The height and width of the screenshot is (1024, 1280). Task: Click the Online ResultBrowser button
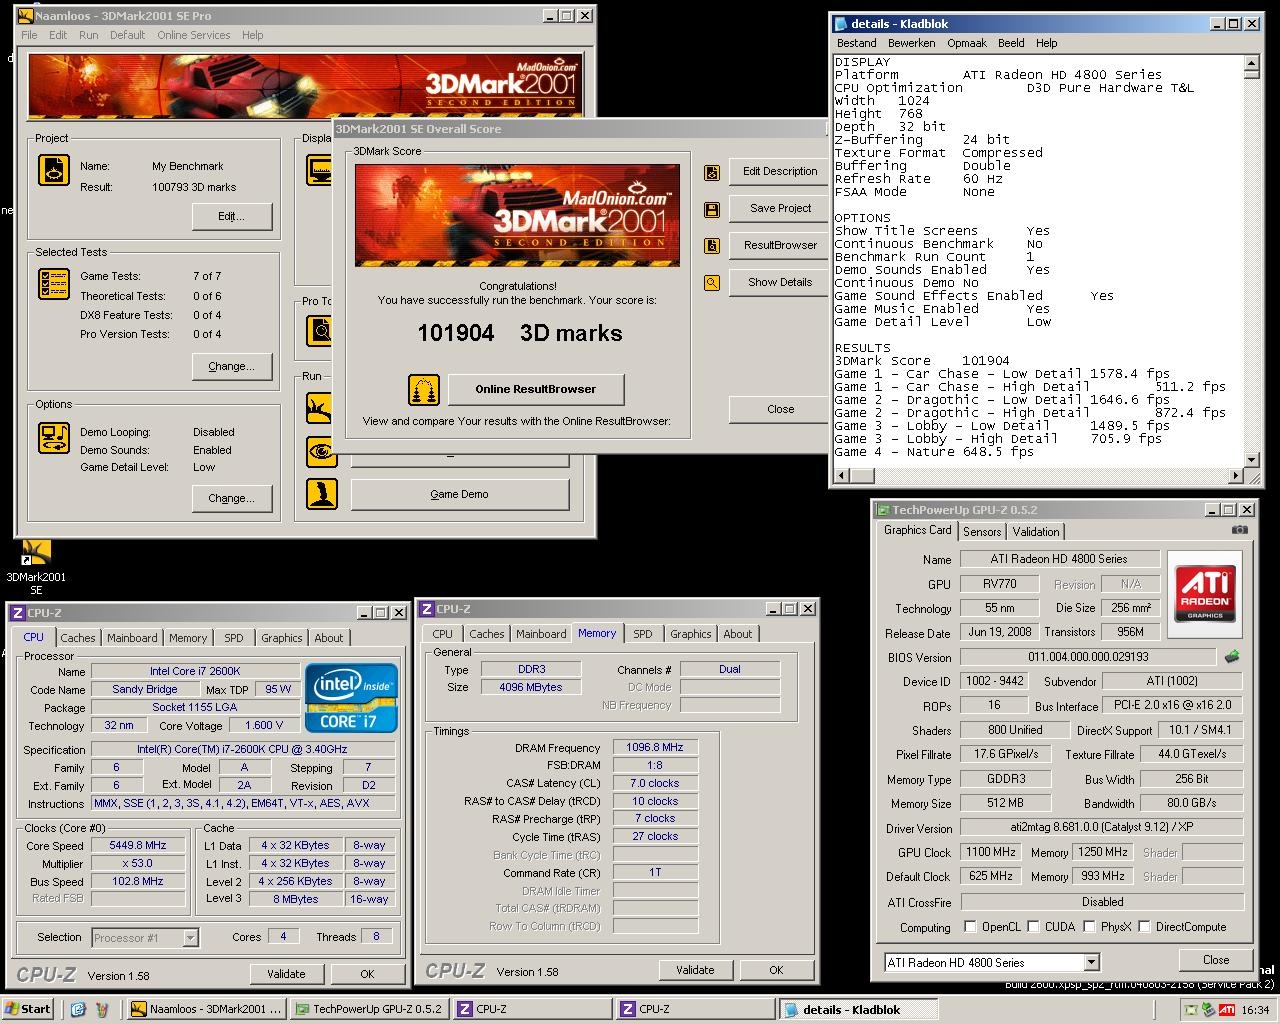click(535, 389)
